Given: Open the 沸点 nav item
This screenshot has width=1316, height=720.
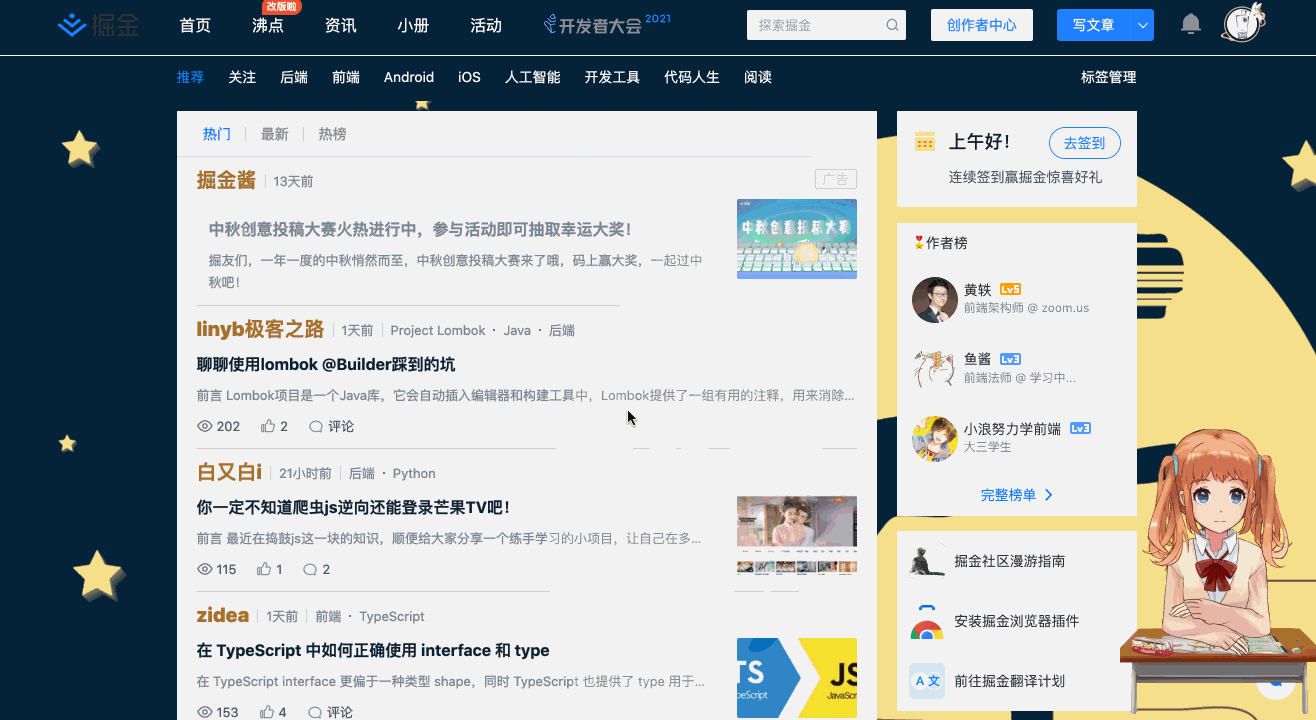Looking at the screenshot, I should coord(268,26).
